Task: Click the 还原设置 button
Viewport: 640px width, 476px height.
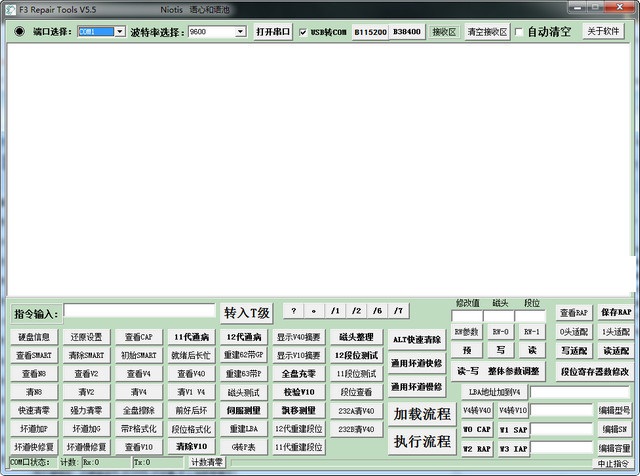Action: (87, 337)
